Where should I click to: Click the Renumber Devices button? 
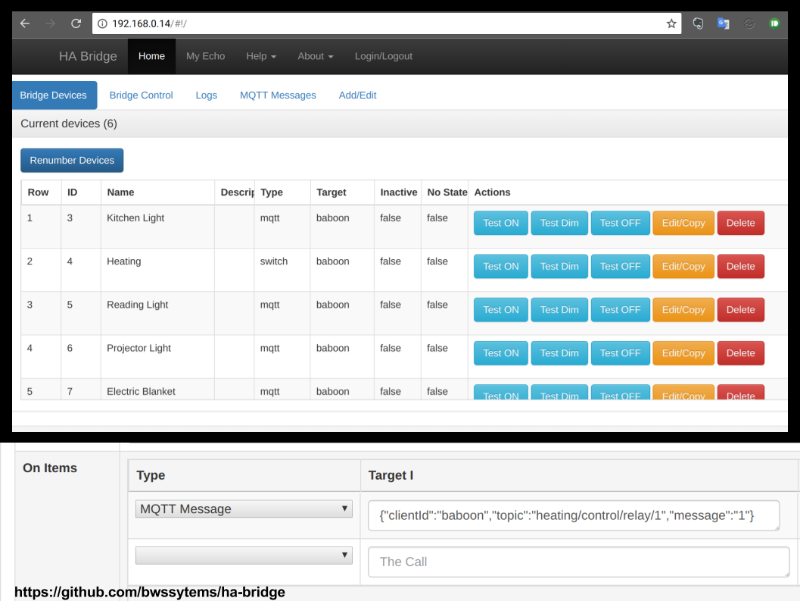coord(71,160)
